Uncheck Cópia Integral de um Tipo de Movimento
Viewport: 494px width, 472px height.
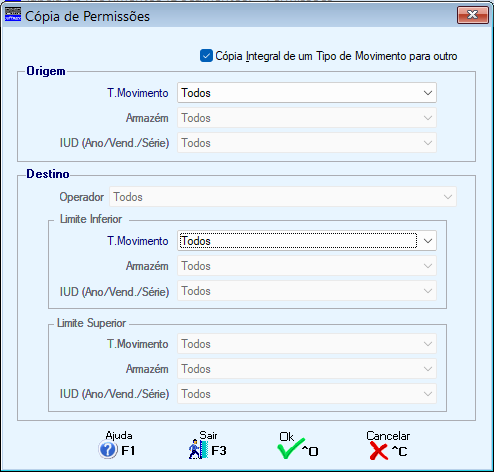(x=206, y=56)
